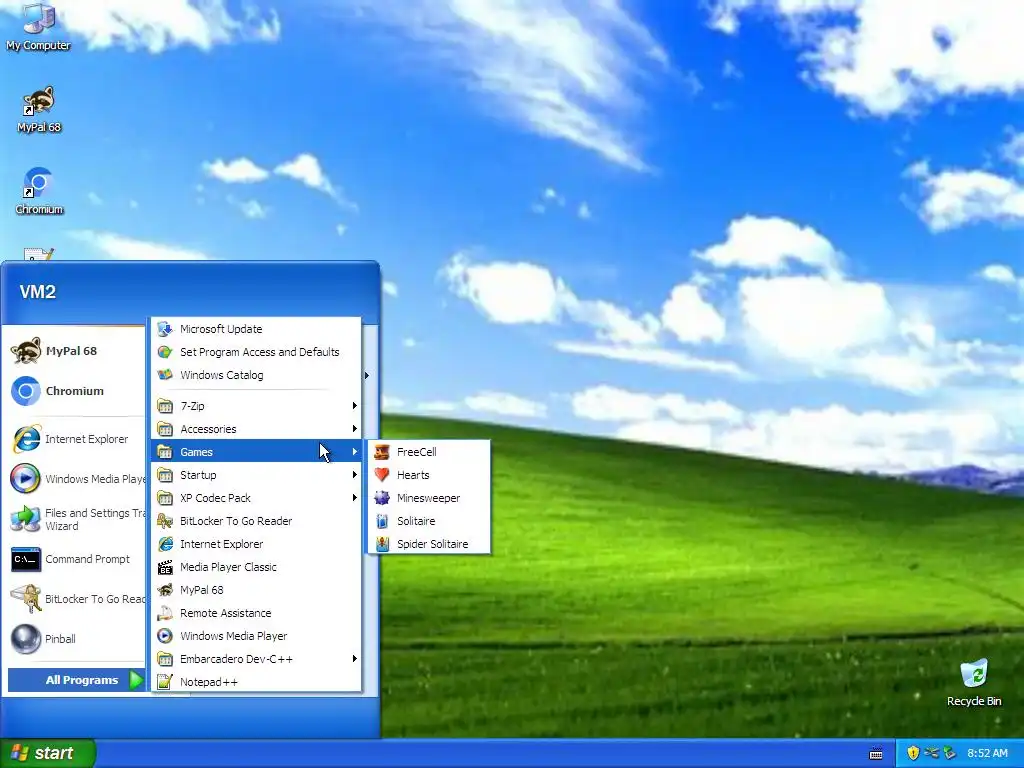The height and width of the screenshot is (768, 1024).
Task: Launch Pinball from Start menu
Action: (x=76, y=639)
